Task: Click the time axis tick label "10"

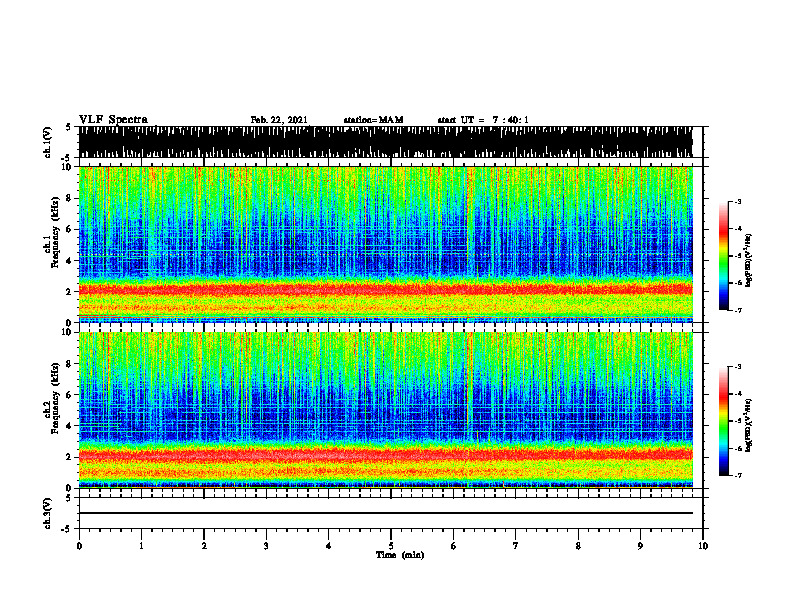Action: [x=703, y=546]
